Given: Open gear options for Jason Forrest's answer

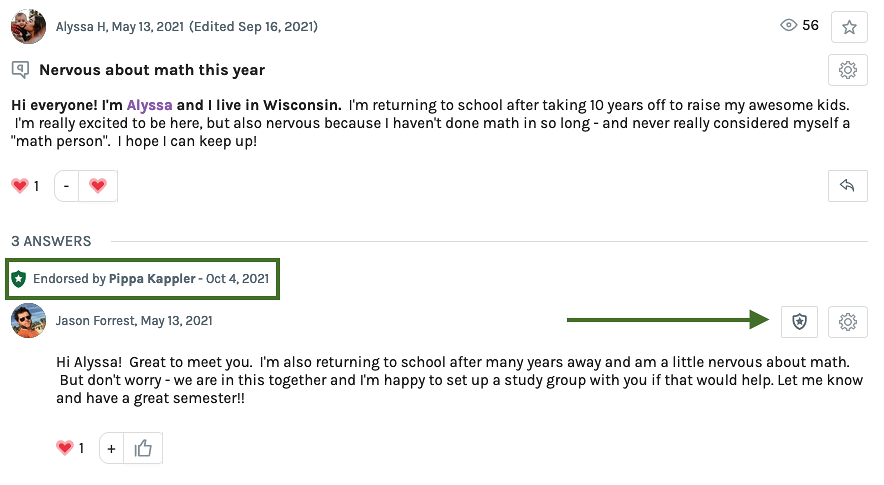Looking at the screenshot, I should pos(848,321).
